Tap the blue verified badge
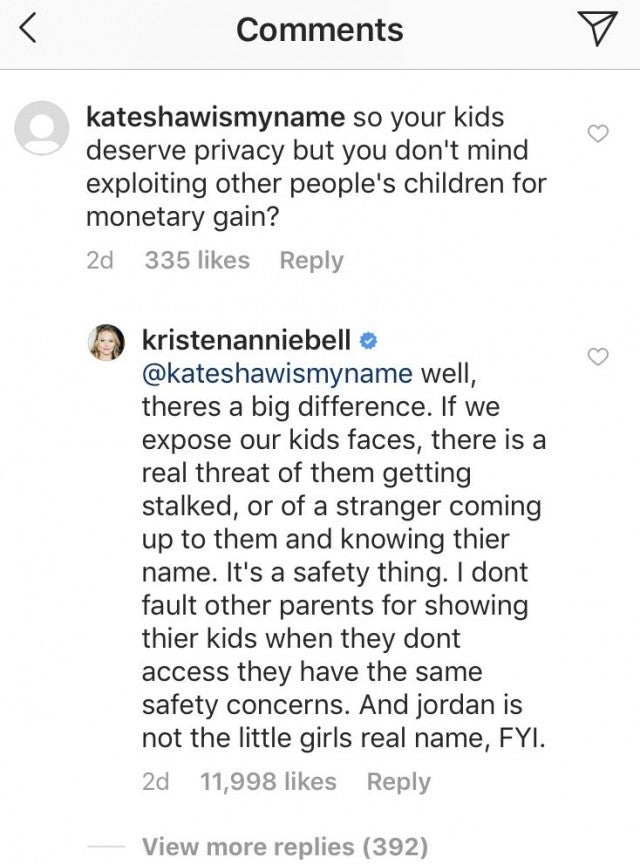 click(368, 342)
